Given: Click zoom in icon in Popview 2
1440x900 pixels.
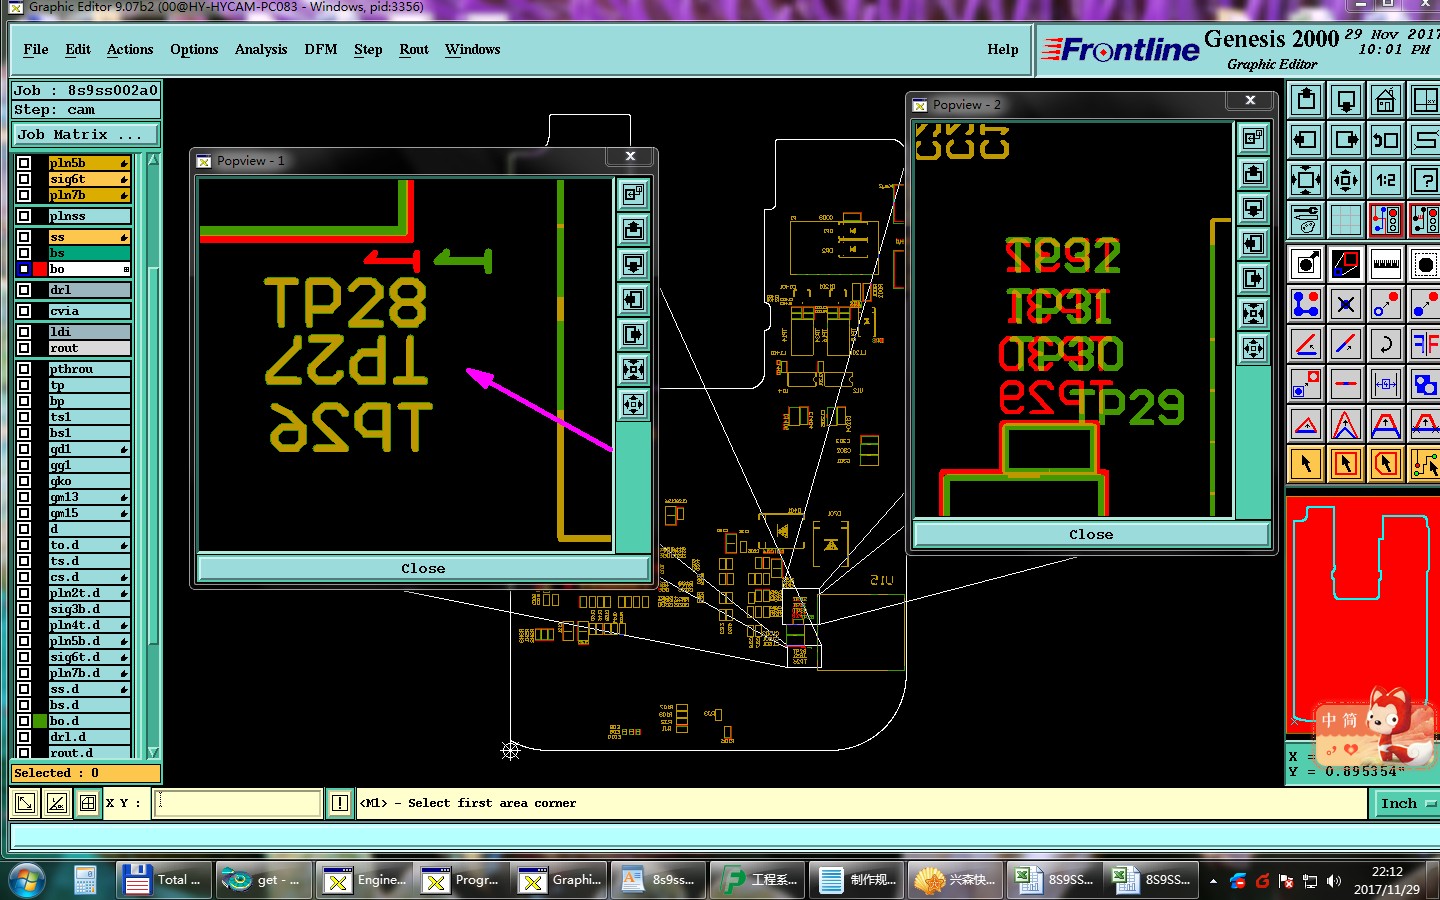Looking at the screenshot, I should point(1253,313).
